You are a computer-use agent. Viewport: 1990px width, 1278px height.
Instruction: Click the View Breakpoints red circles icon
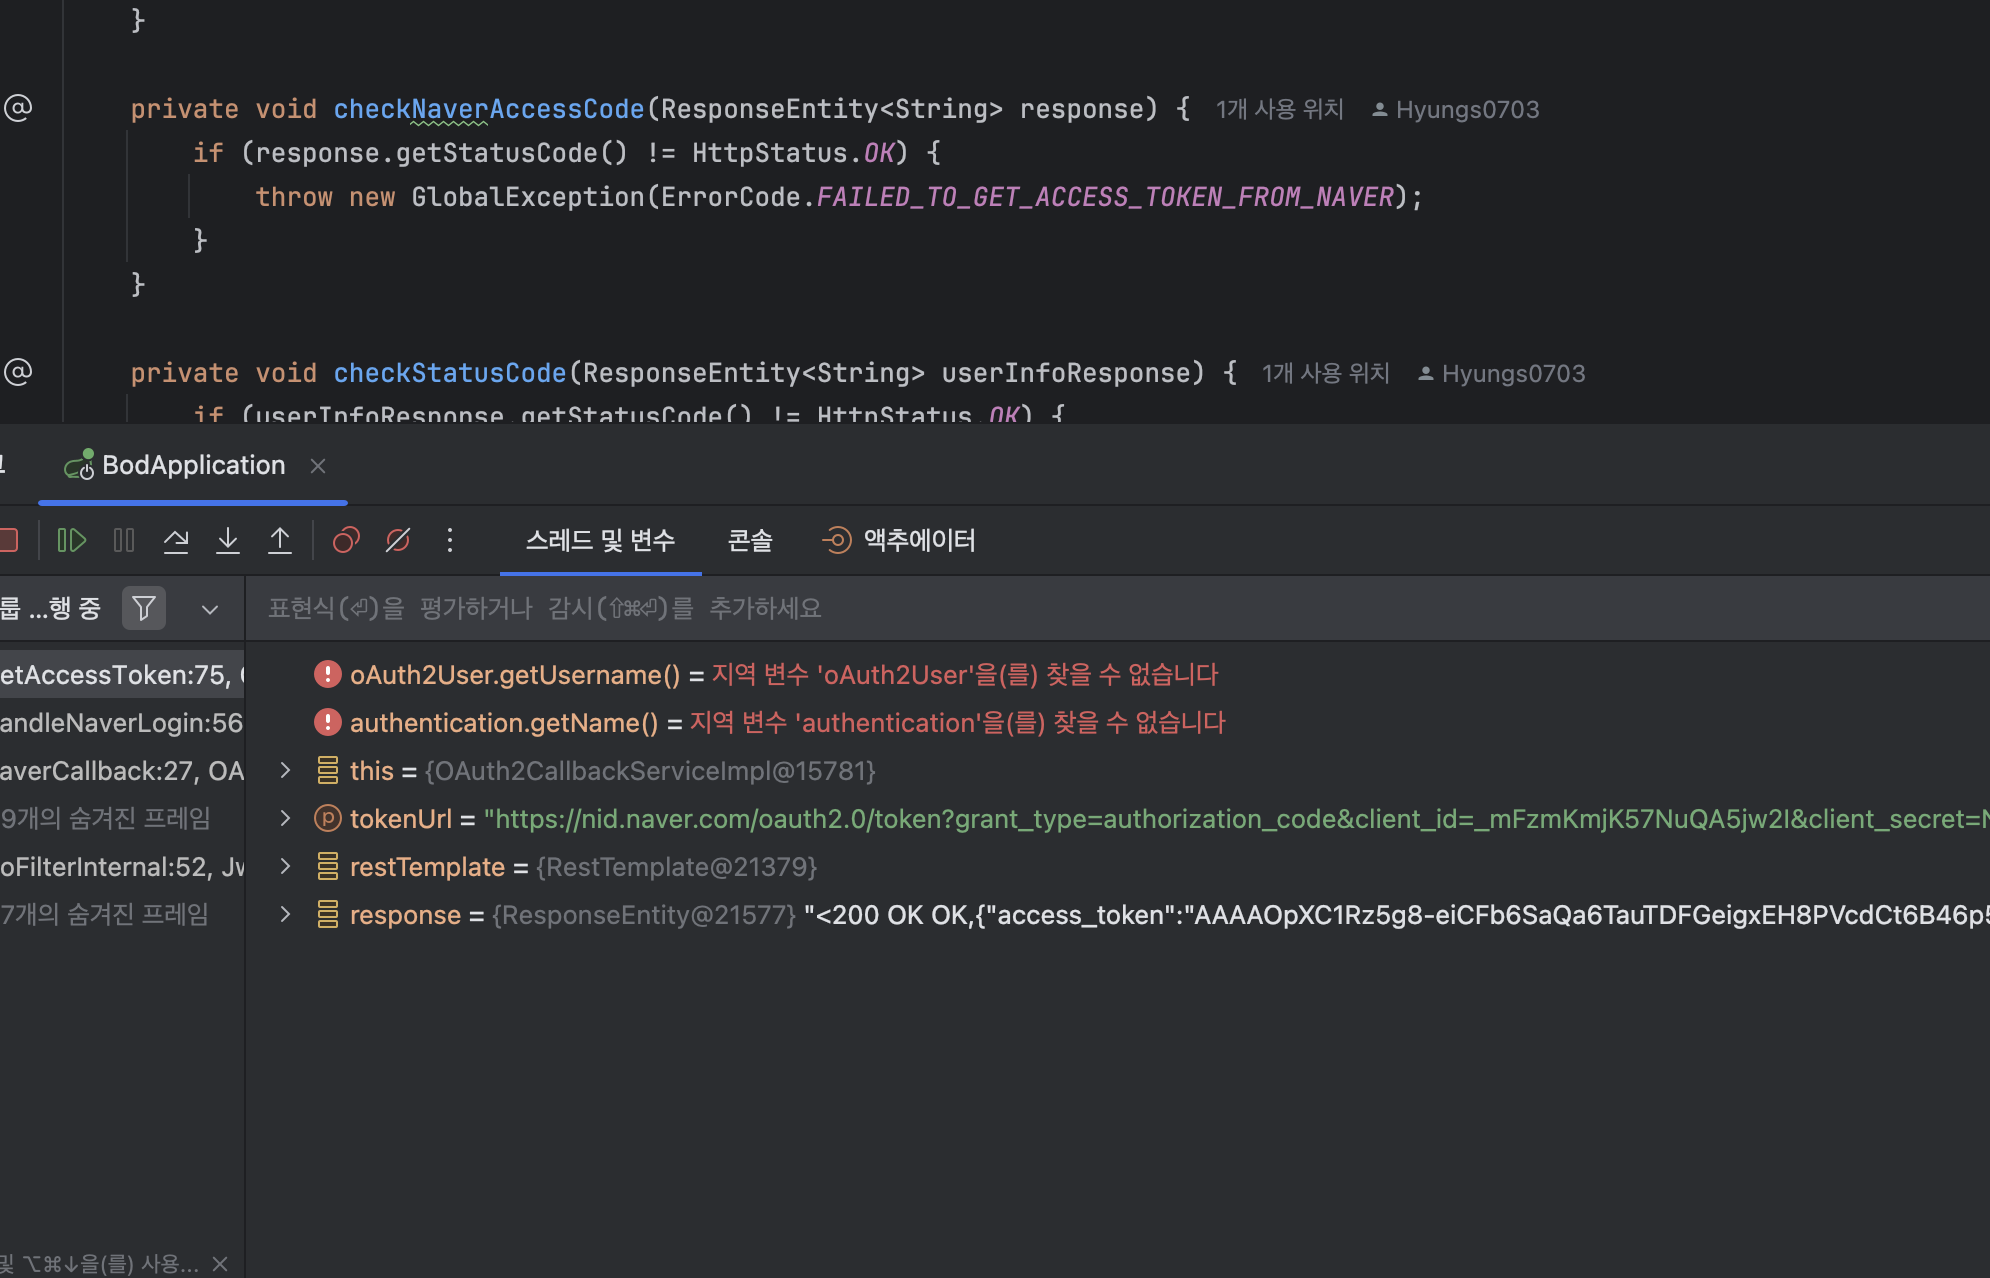pos(346,541)
